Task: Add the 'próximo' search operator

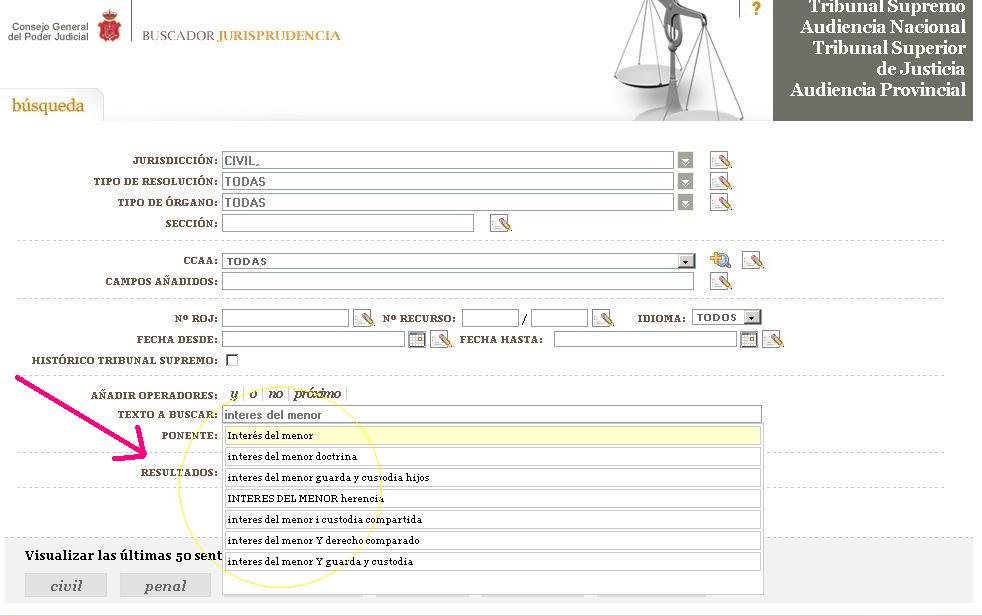Action: tap(317, 394)
